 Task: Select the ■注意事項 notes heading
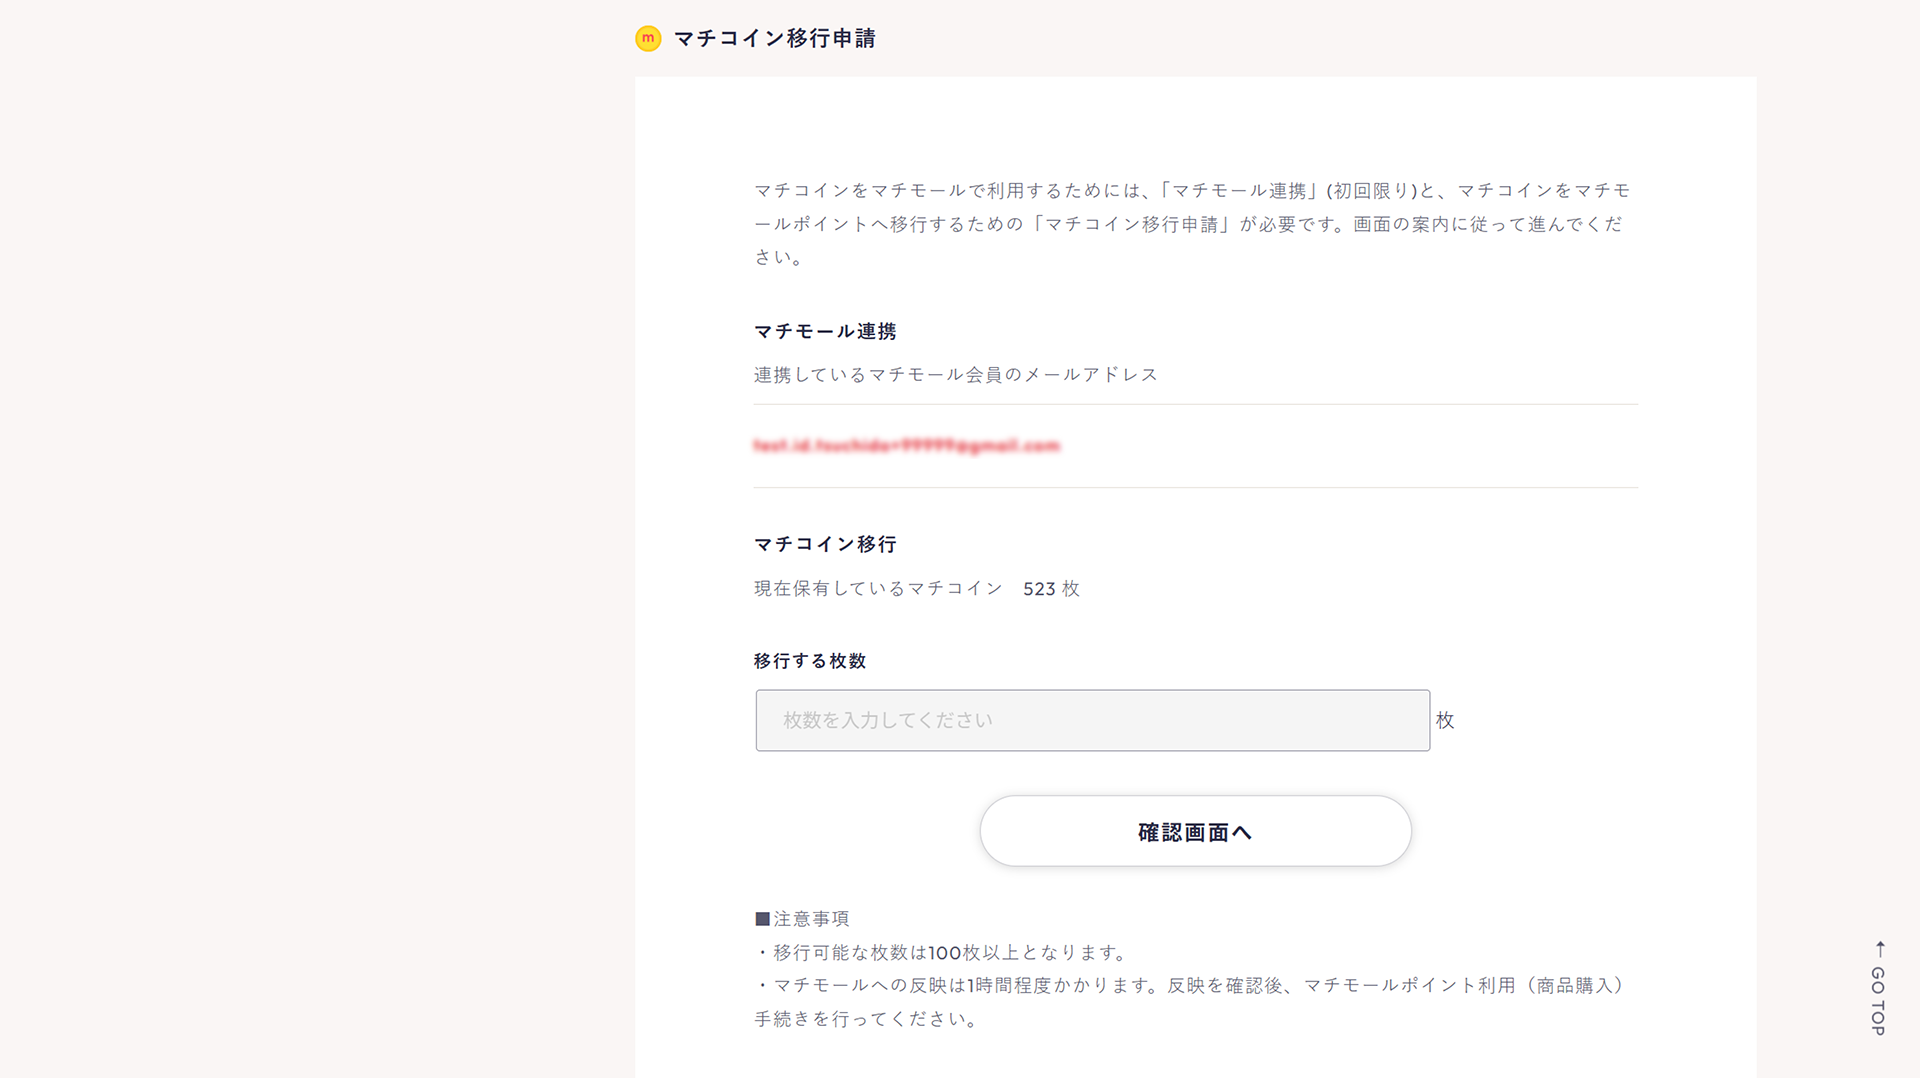tap(802, 918)
